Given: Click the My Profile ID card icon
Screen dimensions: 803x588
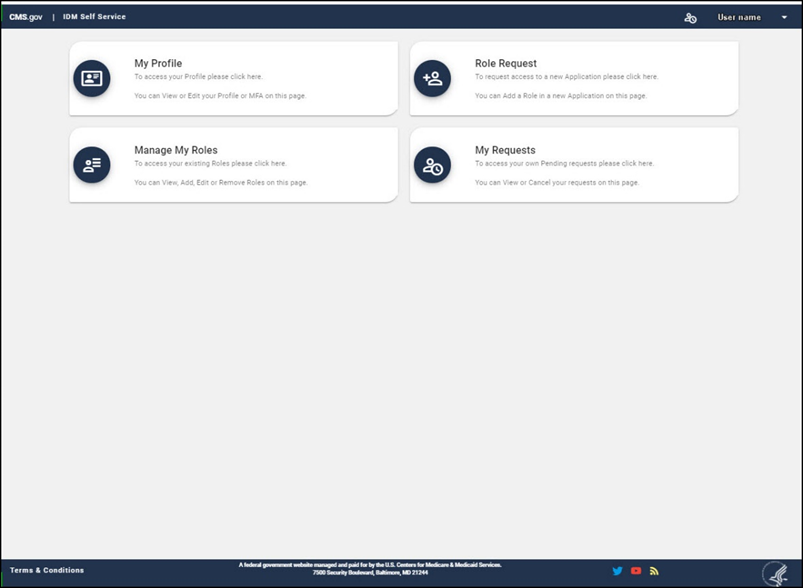Looking at the screenshot, I should tap(92, 79).
